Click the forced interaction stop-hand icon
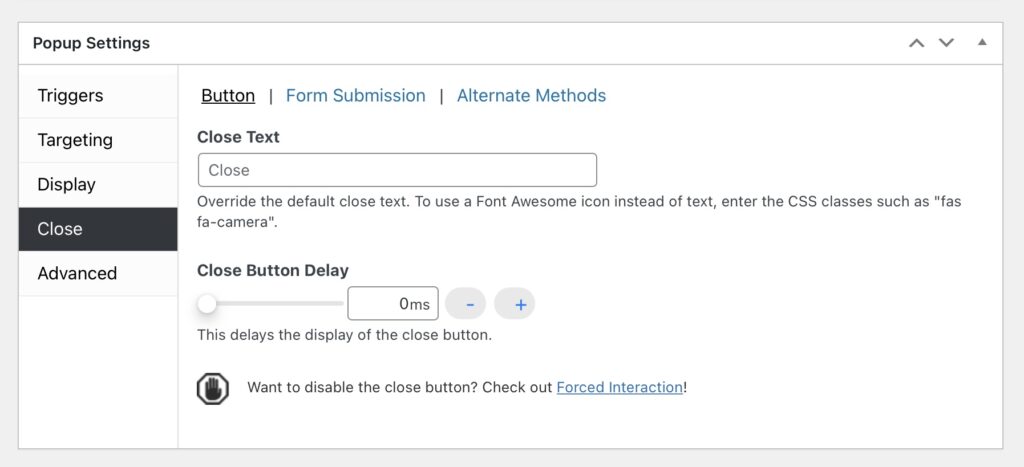The height and width of the screenshot is (467, 1024). click(212, 389)
